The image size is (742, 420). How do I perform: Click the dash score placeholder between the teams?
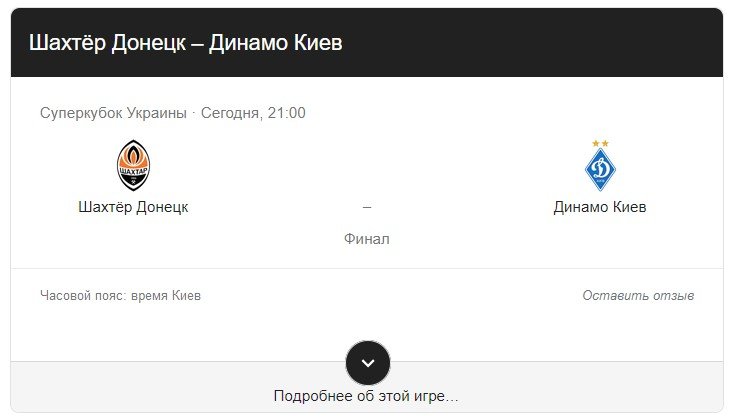click(367, 207)
